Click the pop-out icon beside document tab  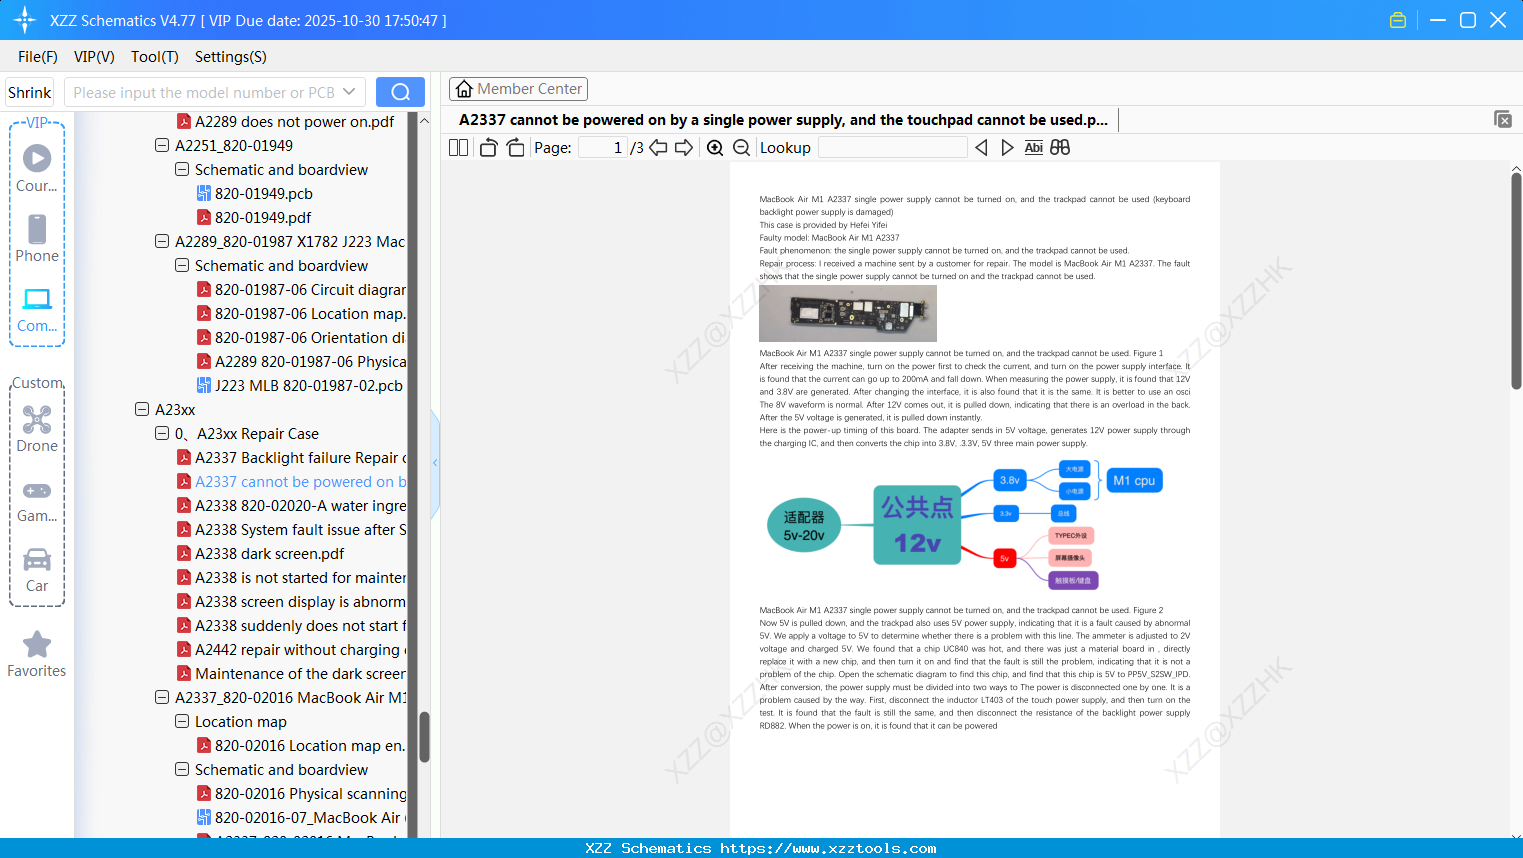pos(1503,119)
